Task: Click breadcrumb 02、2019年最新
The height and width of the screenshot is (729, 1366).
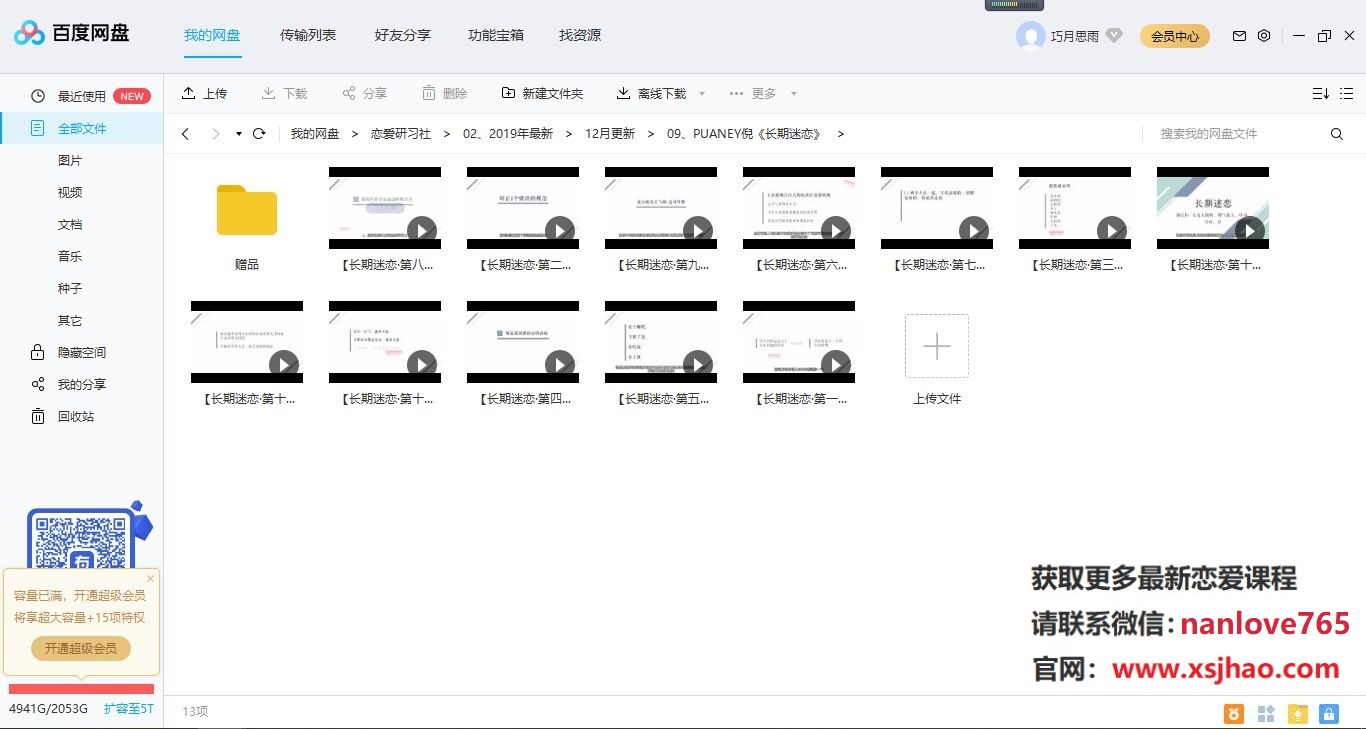Action: pyautogui.click(x=508, y=134)
